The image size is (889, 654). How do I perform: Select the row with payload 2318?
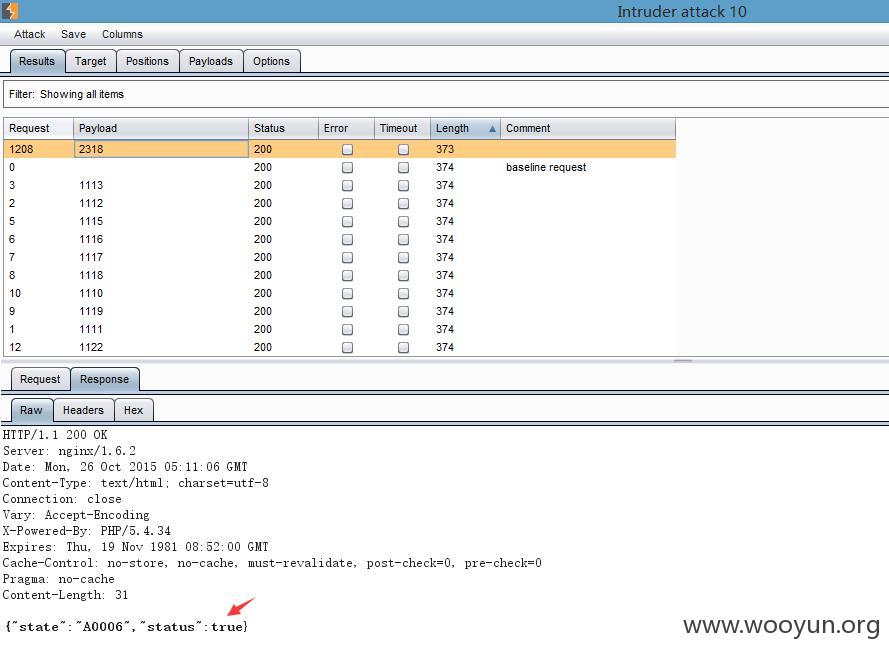tap(340, 149)
